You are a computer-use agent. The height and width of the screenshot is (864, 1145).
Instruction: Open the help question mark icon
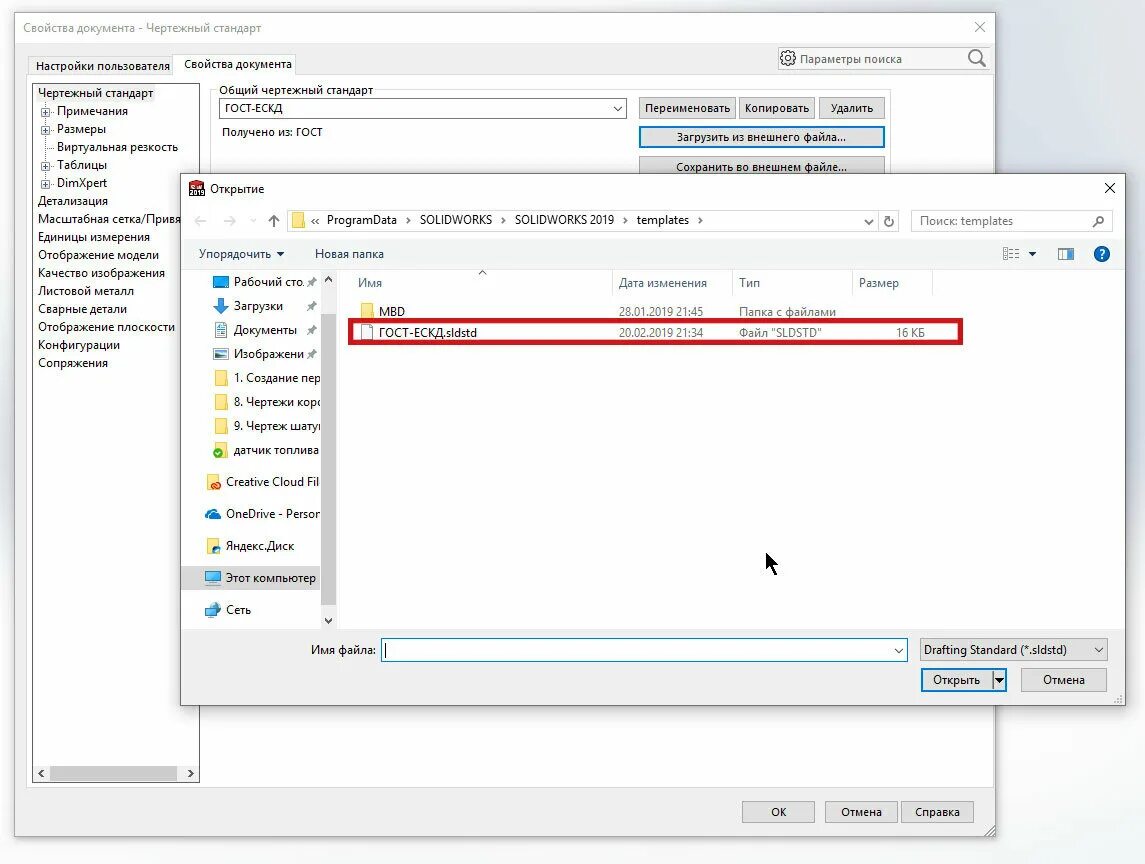tap(1101, 254)
